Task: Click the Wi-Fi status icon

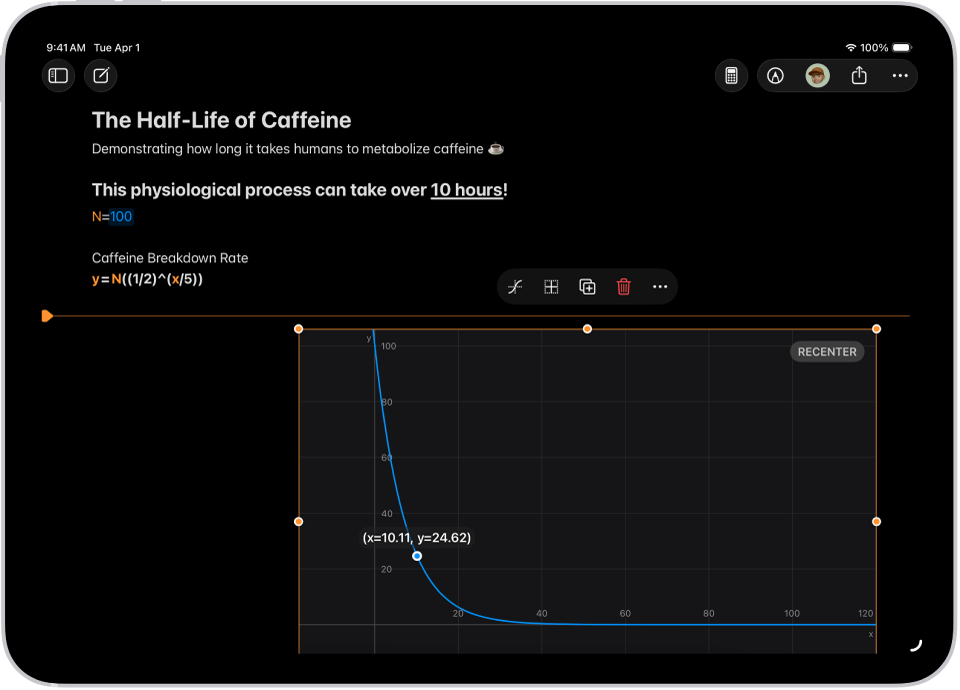Action: [x=852, y=46]
